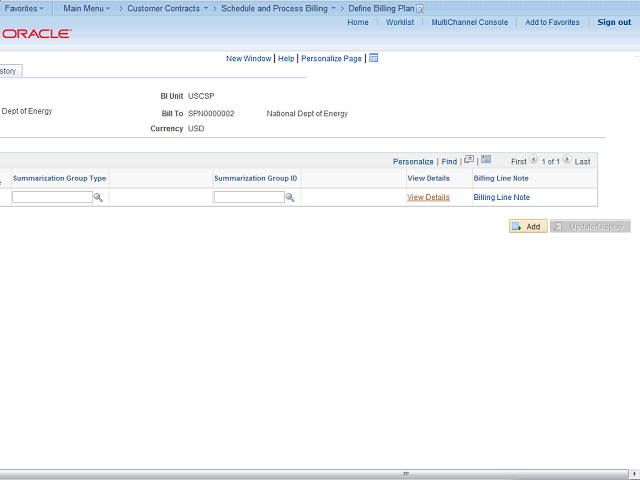640x480 pixels.
Task: Sign out of the application
Action: tap(614, 22)
